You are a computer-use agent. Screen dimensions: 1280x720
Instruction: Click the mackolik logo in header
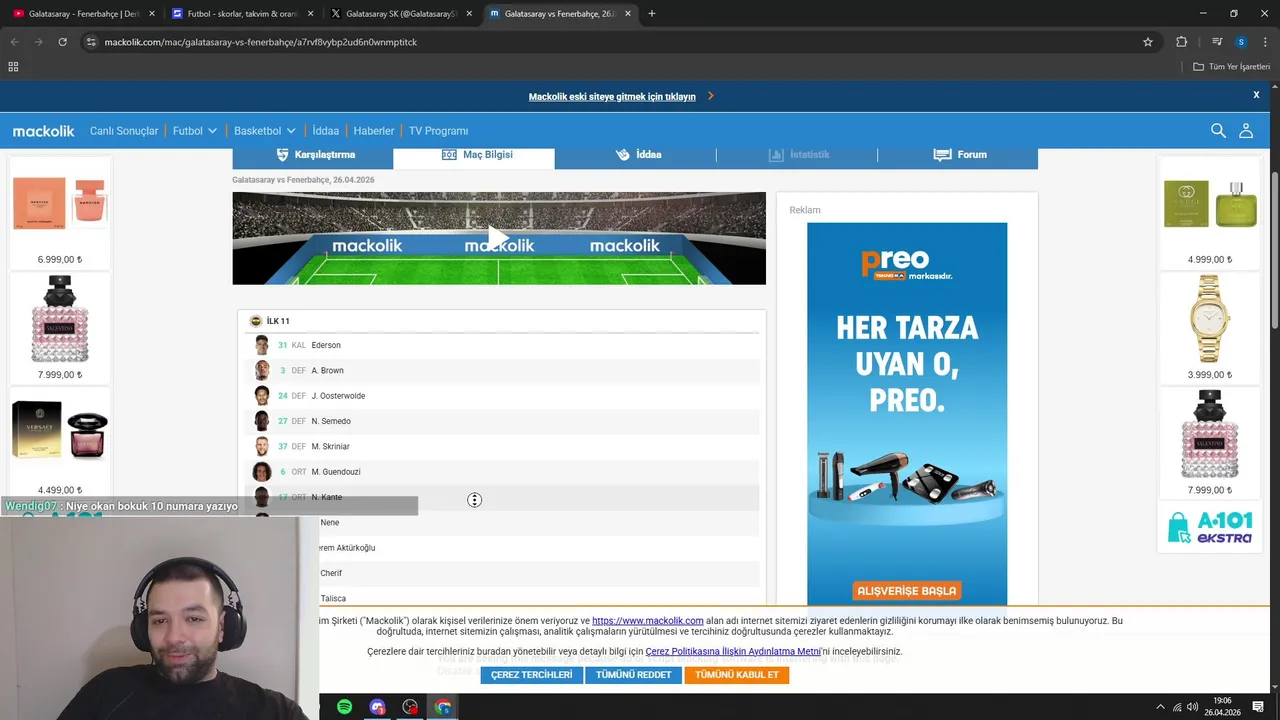click(43, 131)
